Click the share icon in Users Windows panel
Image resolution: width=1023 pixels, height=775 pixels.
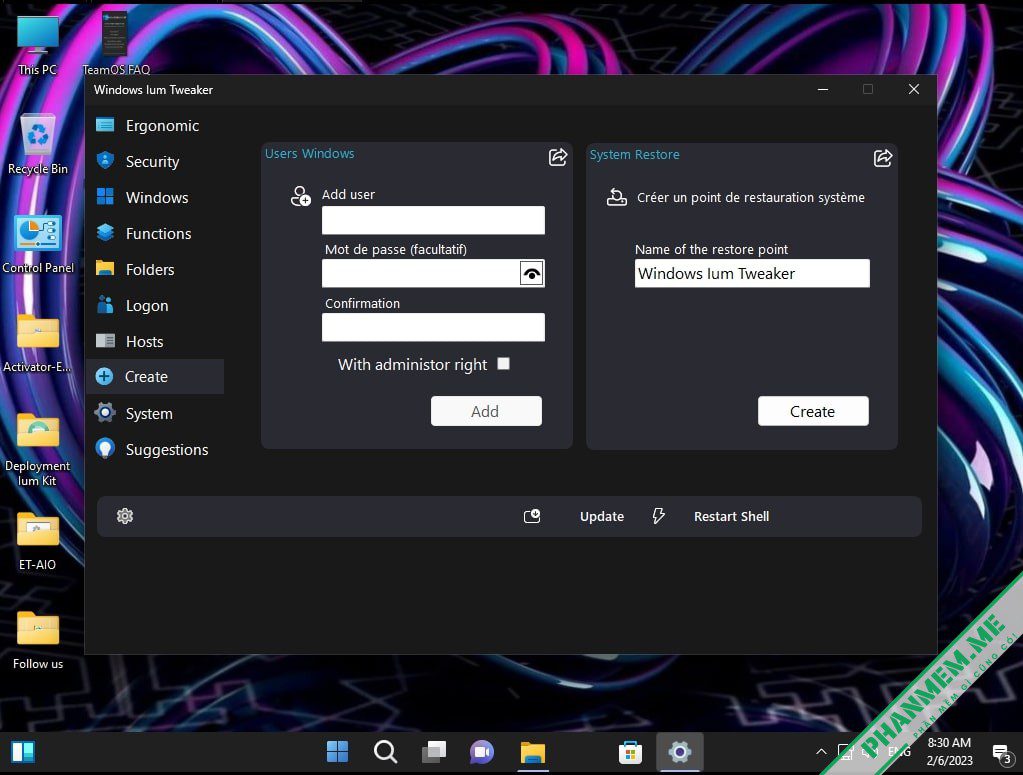pos(558,157)
